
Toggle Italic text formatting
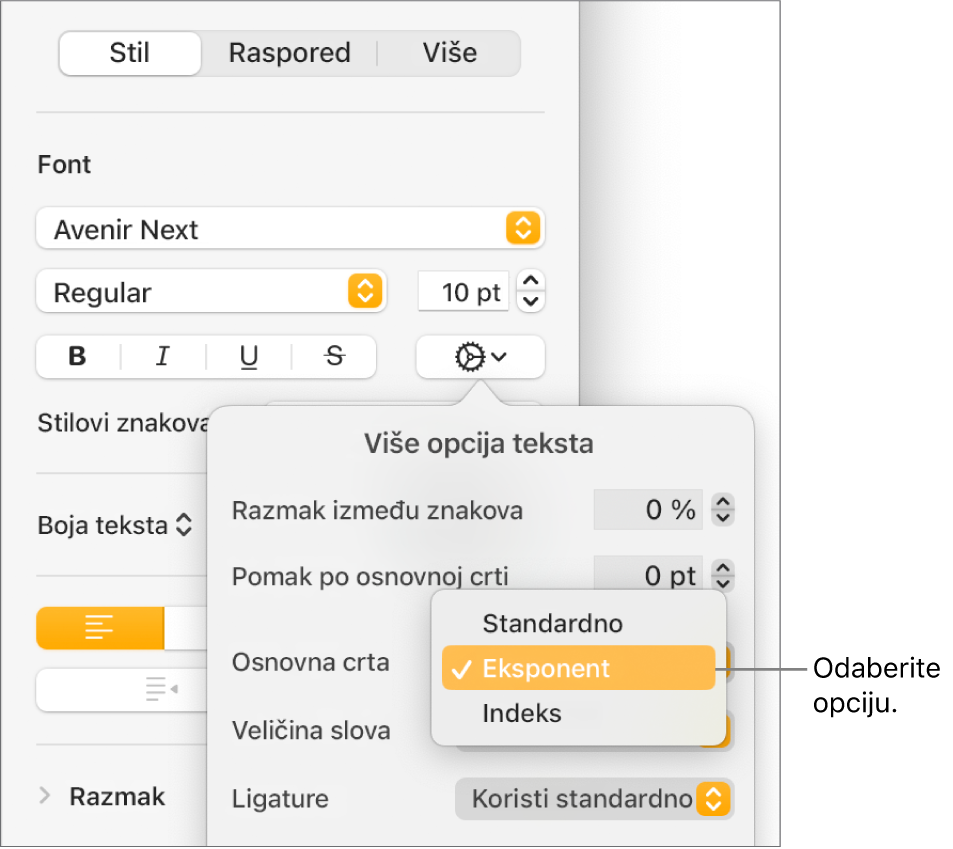tap(163, 357)
